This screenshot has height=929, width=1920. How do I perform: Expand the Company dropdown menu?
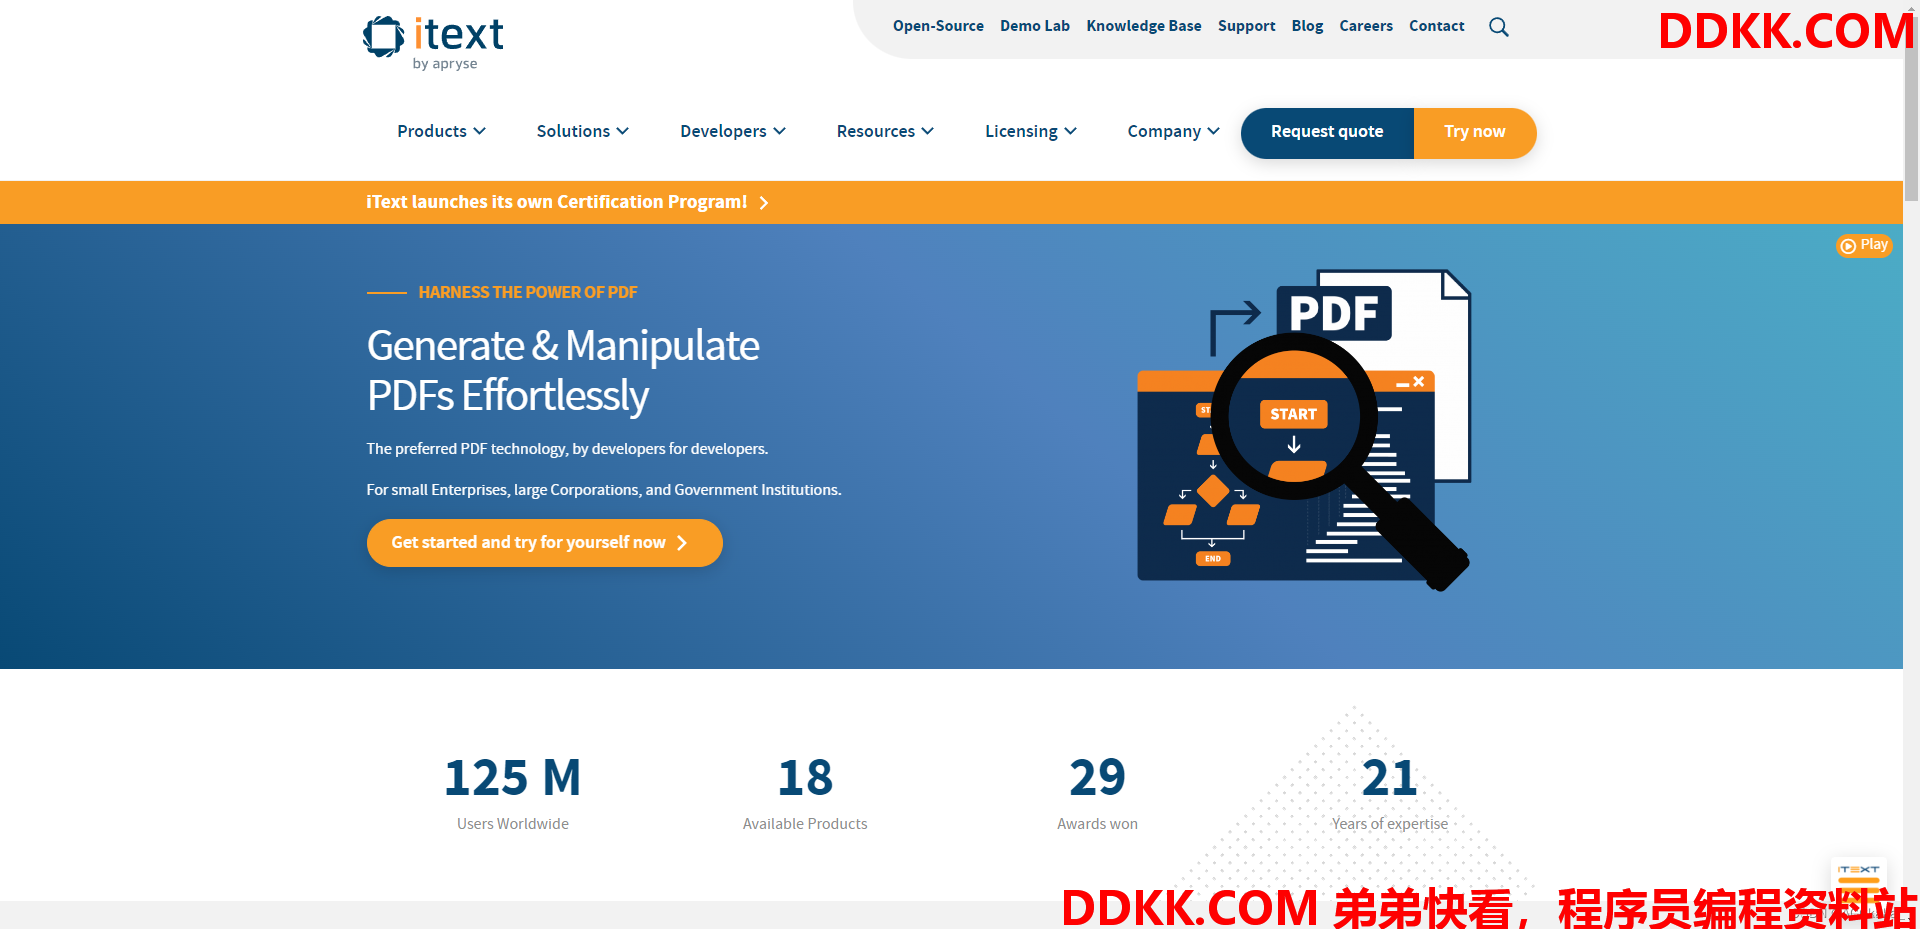[x=1173, y=131]
